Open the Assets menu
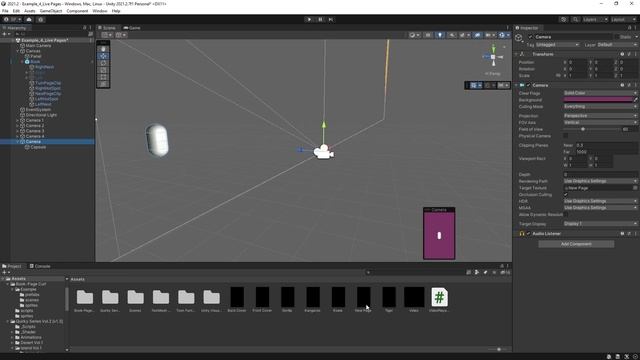The image size is (640, 360). point(29,11)
